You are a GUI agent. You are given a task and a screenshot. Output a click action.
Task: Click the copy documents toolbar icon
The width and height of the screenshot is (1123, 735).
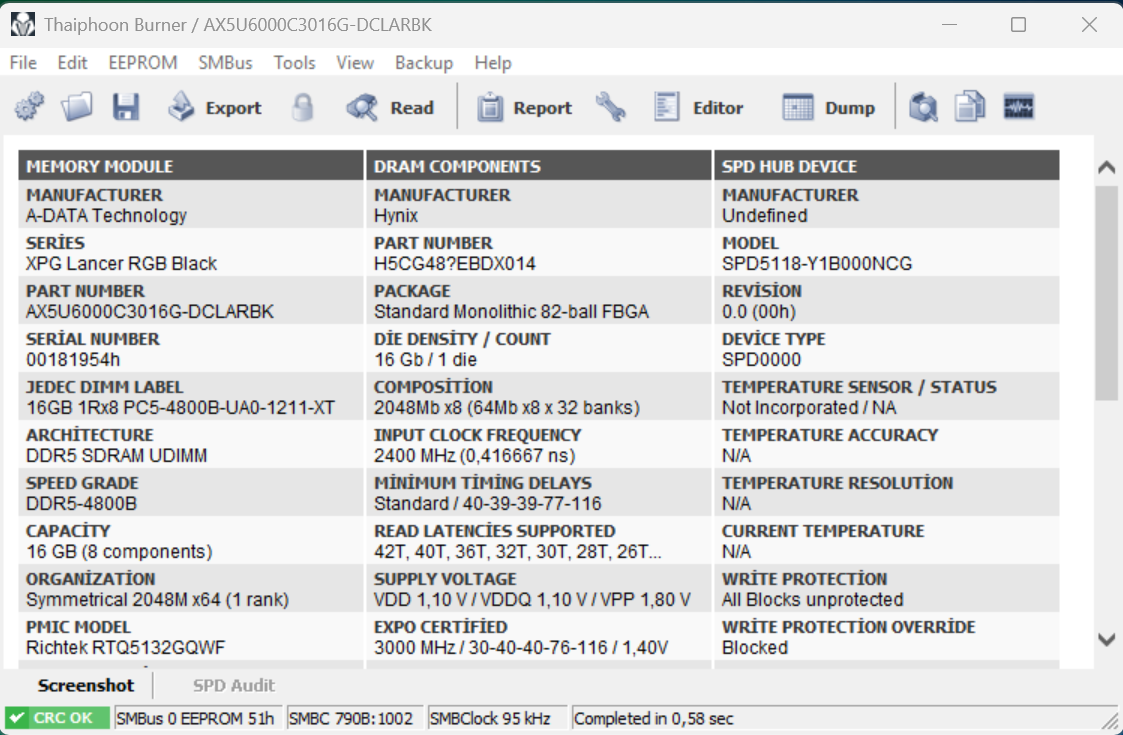[x=970, y=107]
